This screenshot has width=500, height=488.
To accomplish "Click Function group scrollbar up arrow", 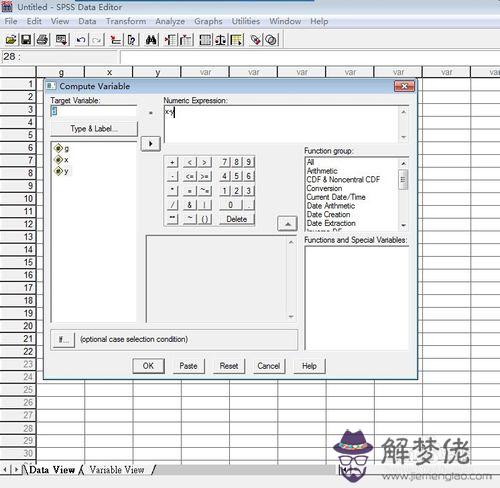I will [403, 163].
